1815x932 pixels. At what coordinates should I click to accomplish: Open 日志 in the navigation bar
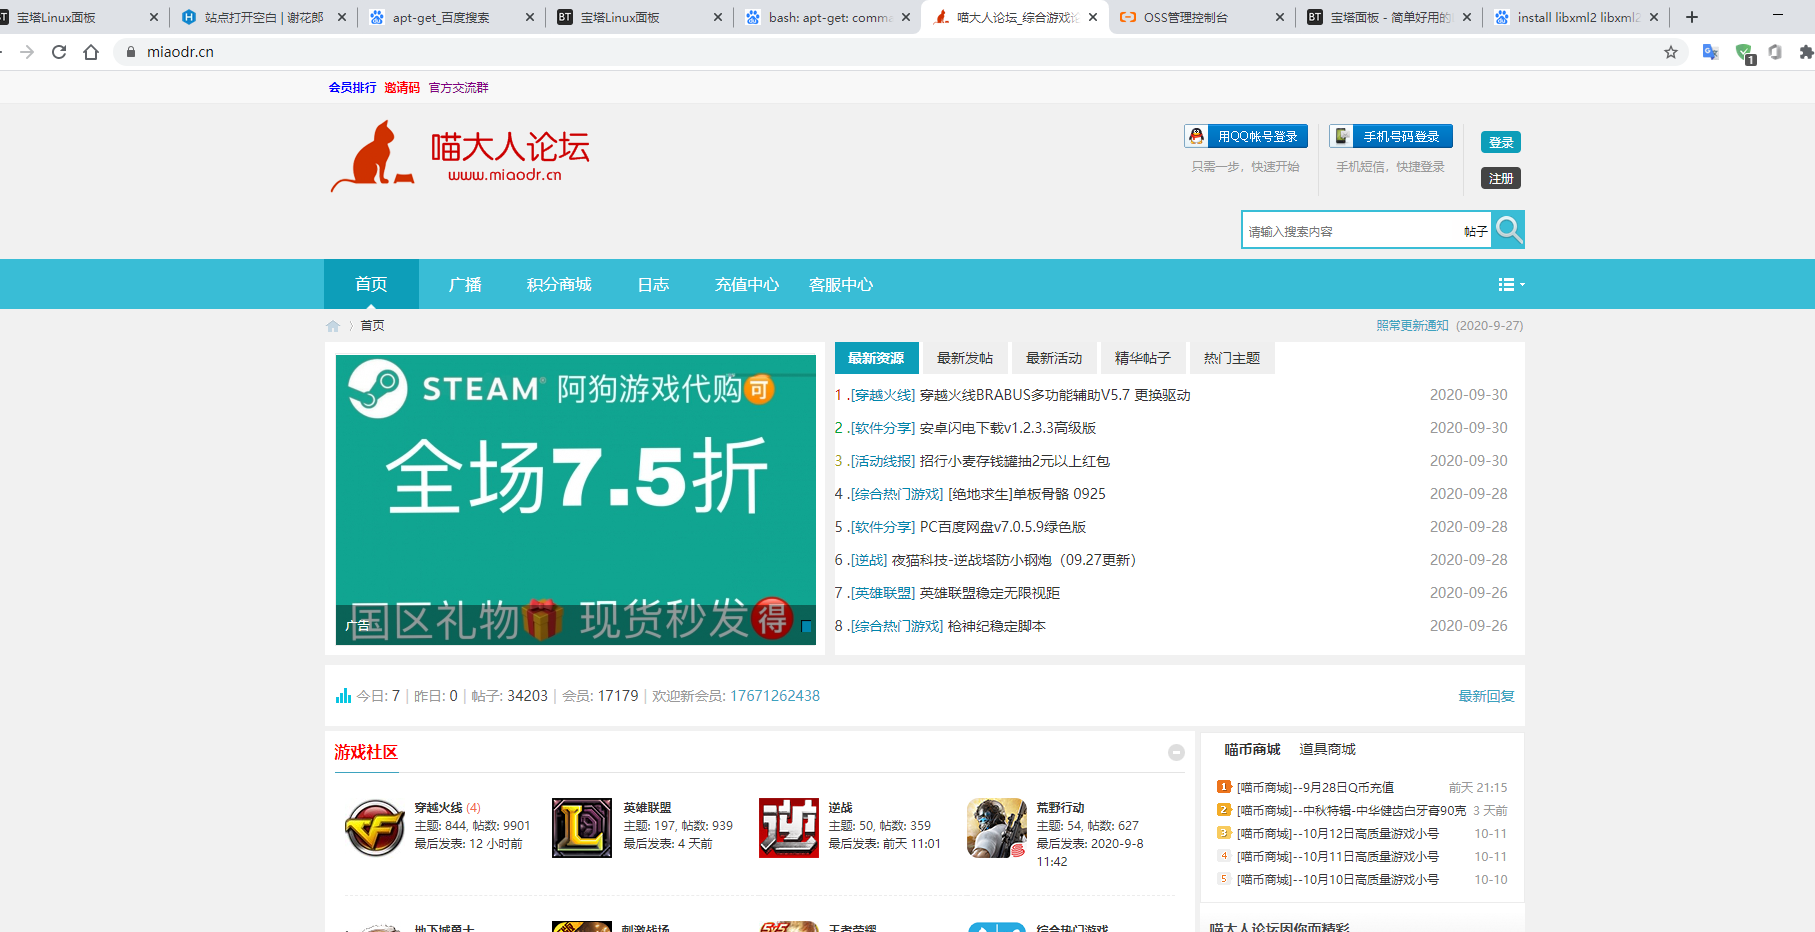click(x=653, y=285)
